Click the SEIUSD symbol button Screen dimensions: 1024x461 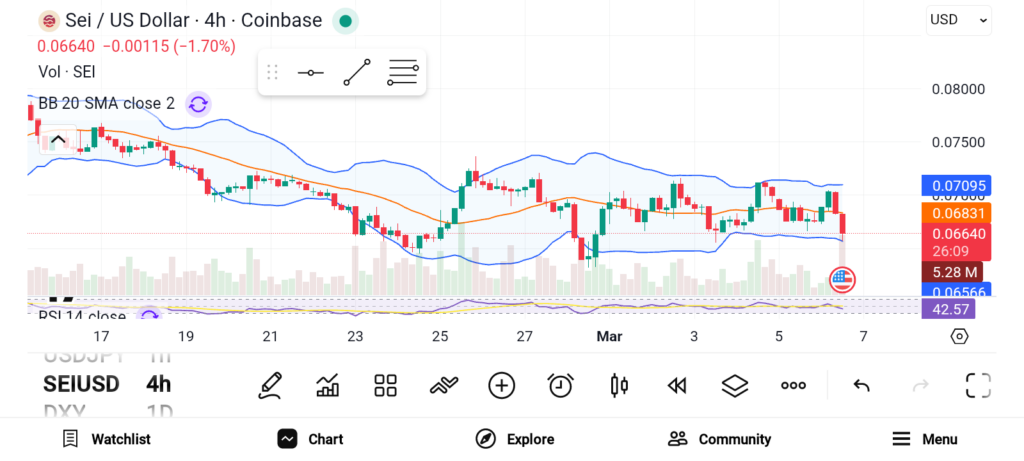(81, 384)
